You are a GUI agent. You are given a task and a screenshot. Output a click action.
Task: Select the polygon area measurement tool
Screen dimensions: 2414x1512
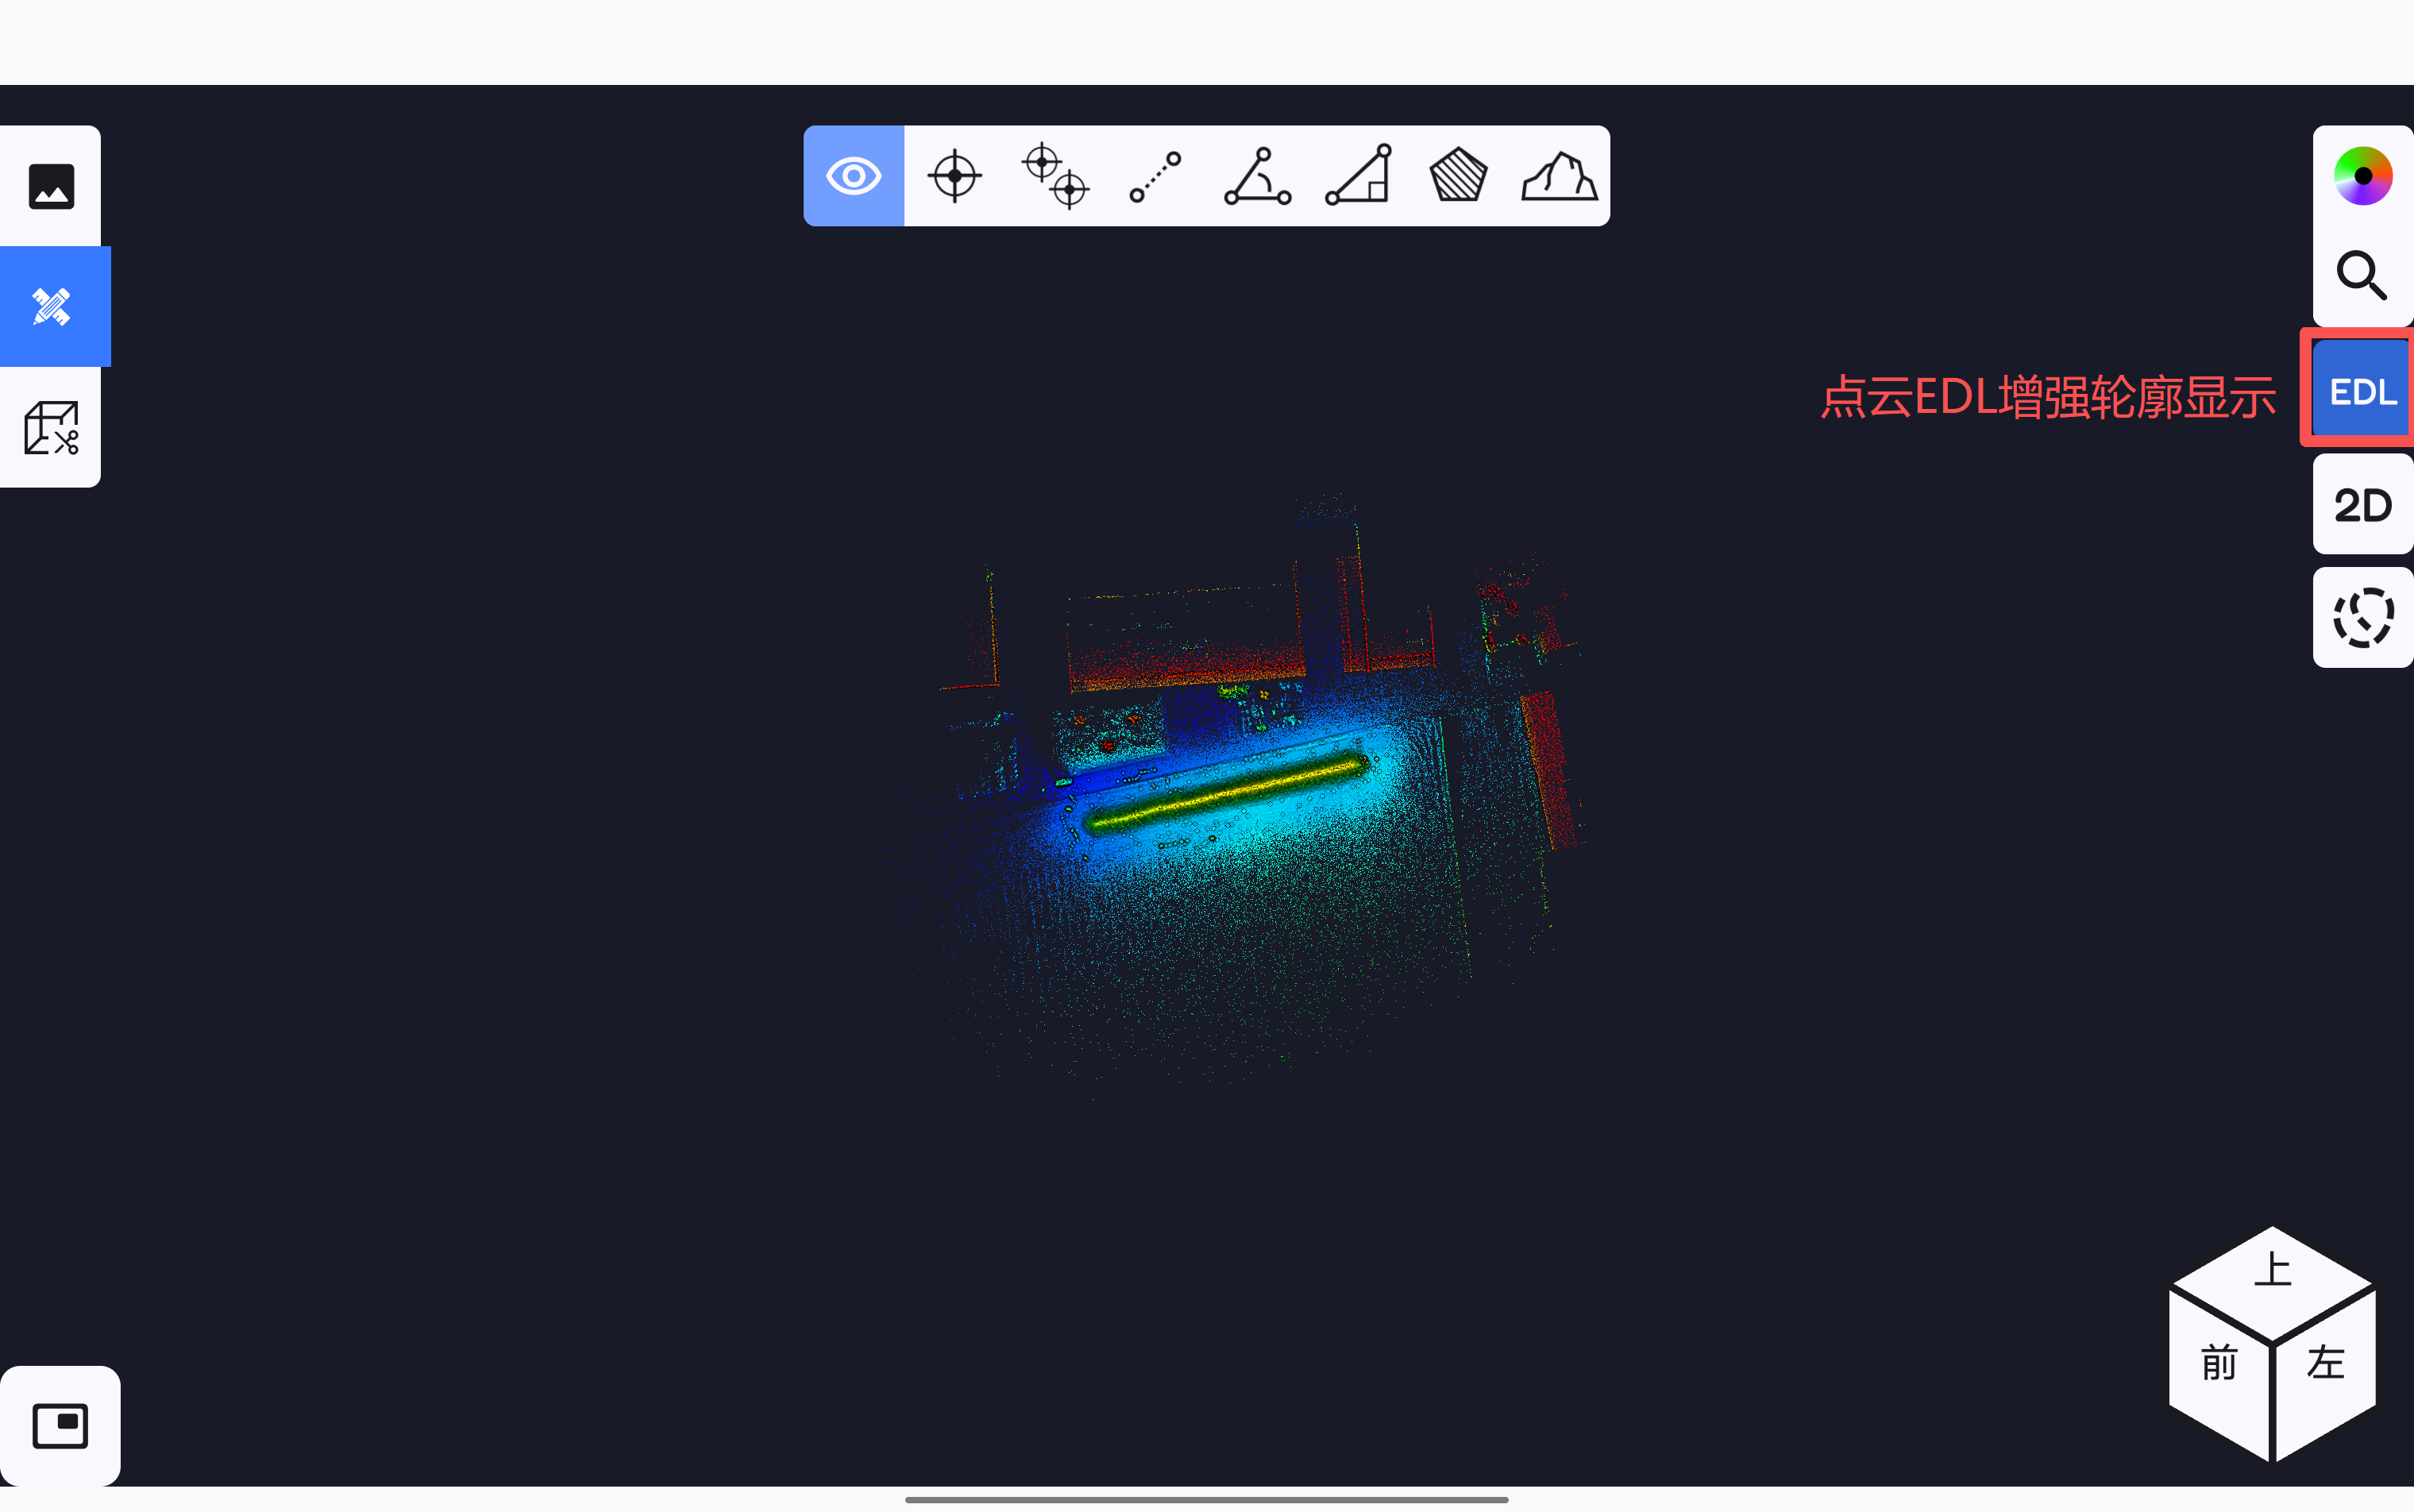[1459, 176]
